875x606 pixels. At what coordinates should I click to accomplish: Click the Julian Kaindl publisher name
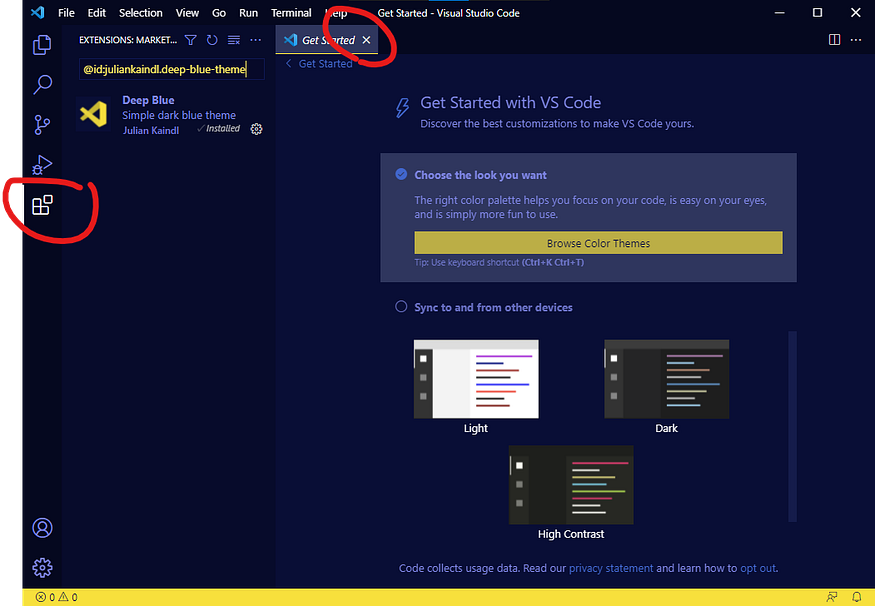(151, 131)
